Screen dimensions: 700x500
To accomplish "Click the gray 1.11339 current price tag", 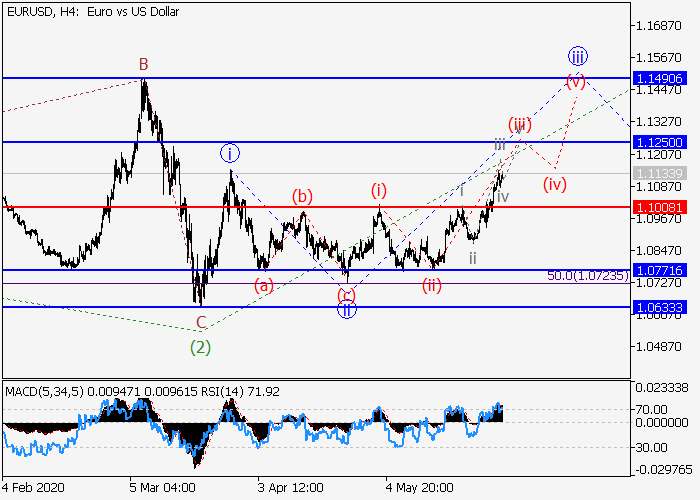I will coord(659,174).
